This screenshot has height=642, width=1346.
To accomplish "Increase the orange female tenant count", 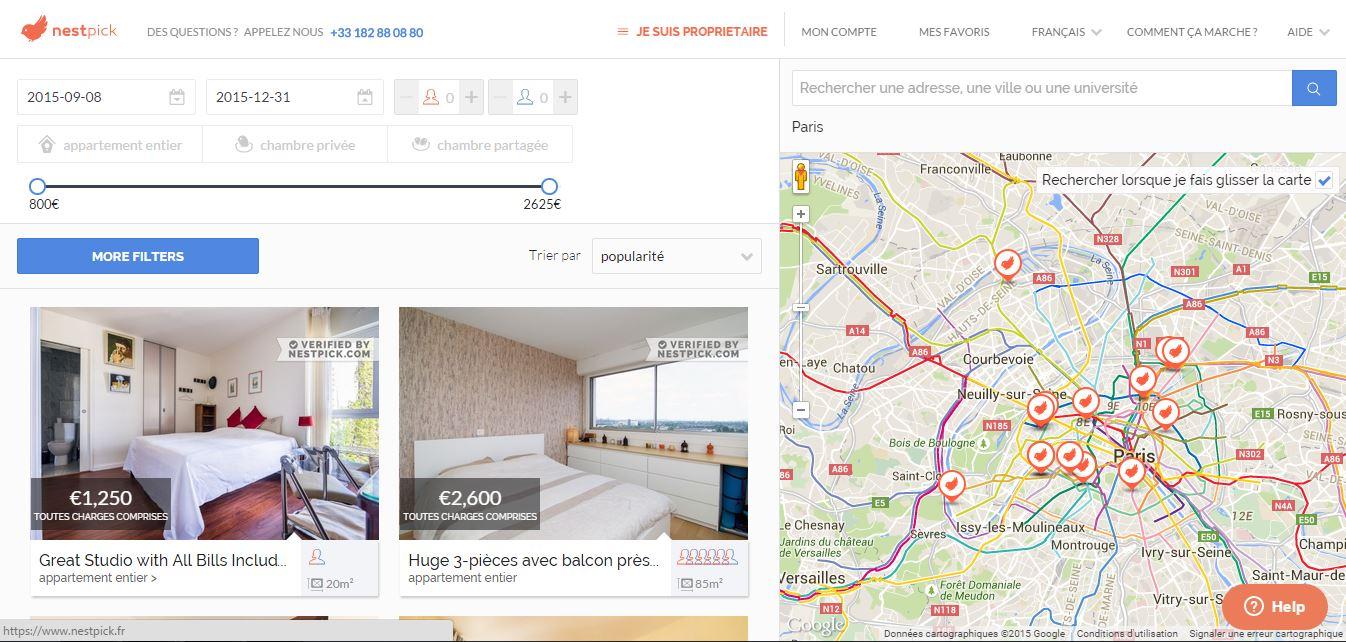I will click(472, 97).
